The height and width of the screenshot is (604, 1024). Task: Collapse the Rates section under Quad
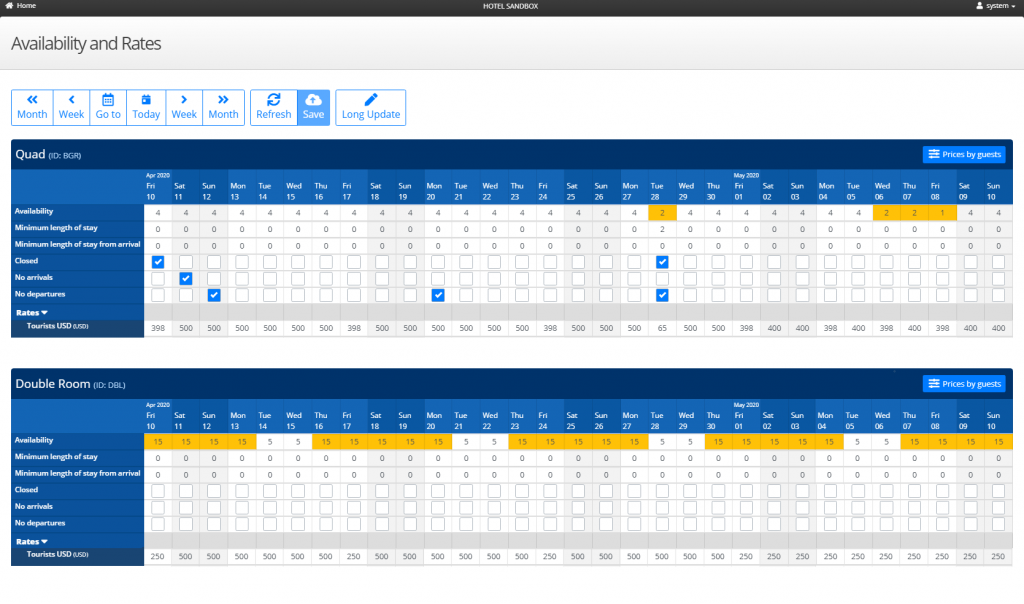31,313
